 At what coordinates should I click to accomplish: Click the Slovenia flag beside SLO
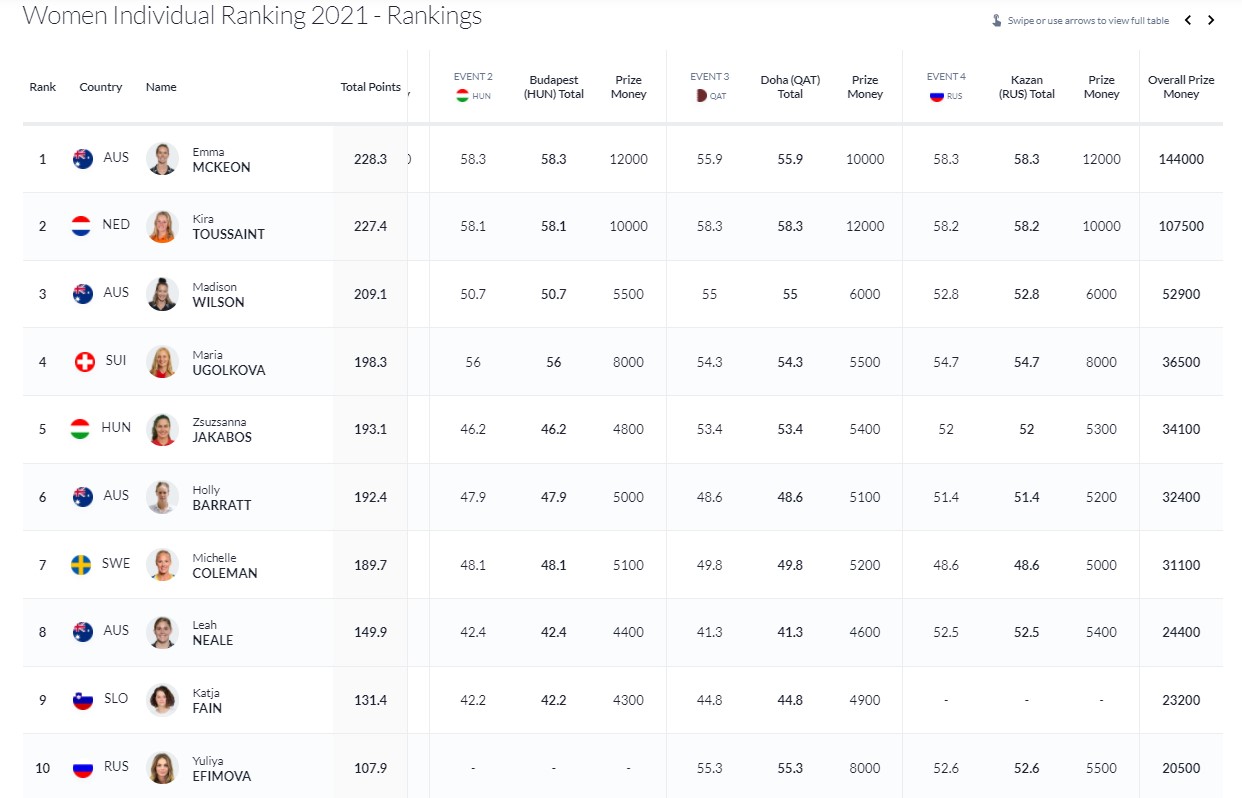(x=83, y=699)
